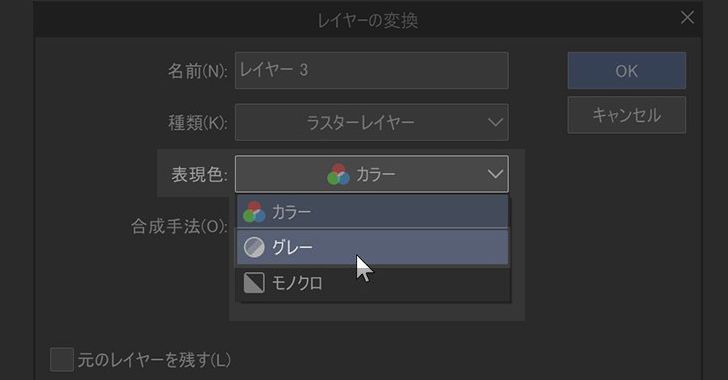Image resolution: width=728 pixels, height=380 pixels.
Task: Expand the 種類 dropdown arrow
Action: pyautogui.click(x=495, y=123)
